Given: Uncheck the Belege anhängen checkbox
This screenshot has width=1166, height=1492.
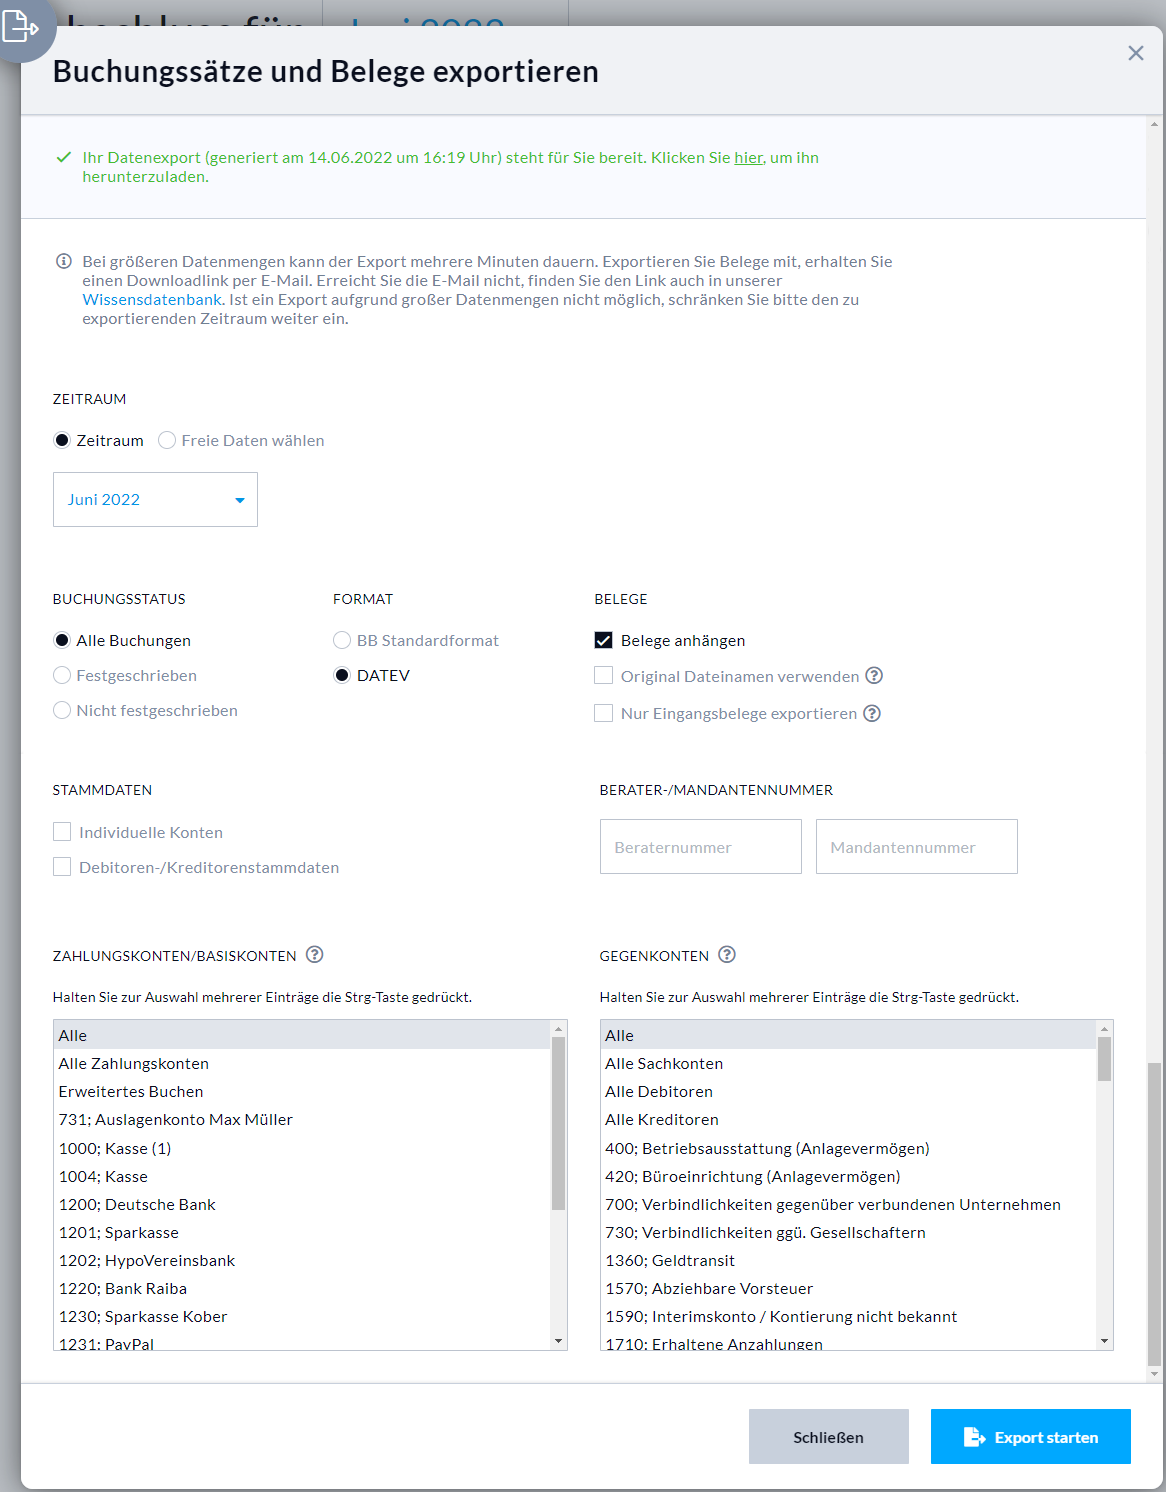Looking at the screenshot, I should (x=603, y=639).
